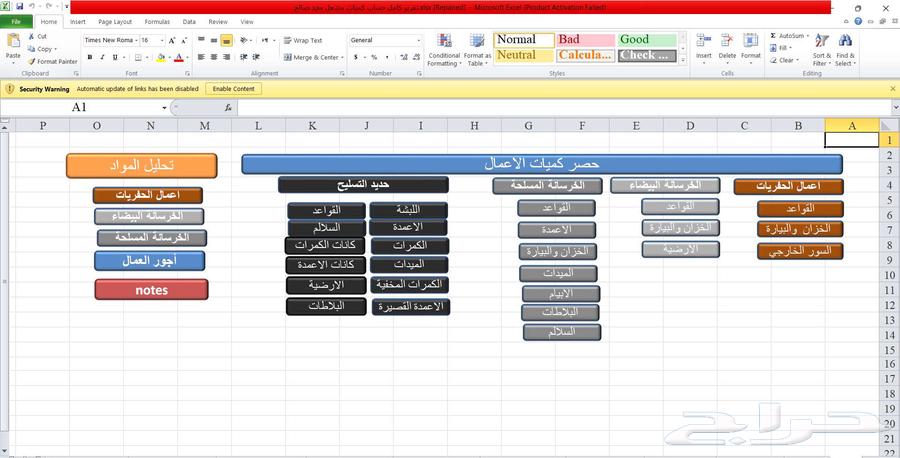Open Conditional Formatting
Image resolution: width=900 pixels, height=458 pixels.
pos(444,50)
